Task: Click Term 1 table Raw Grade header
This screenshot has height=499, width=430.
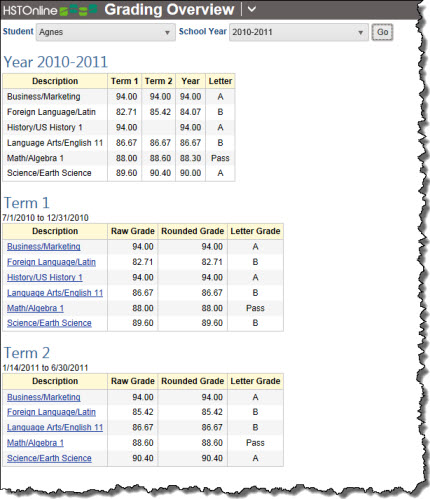Action: pos(133,231)
